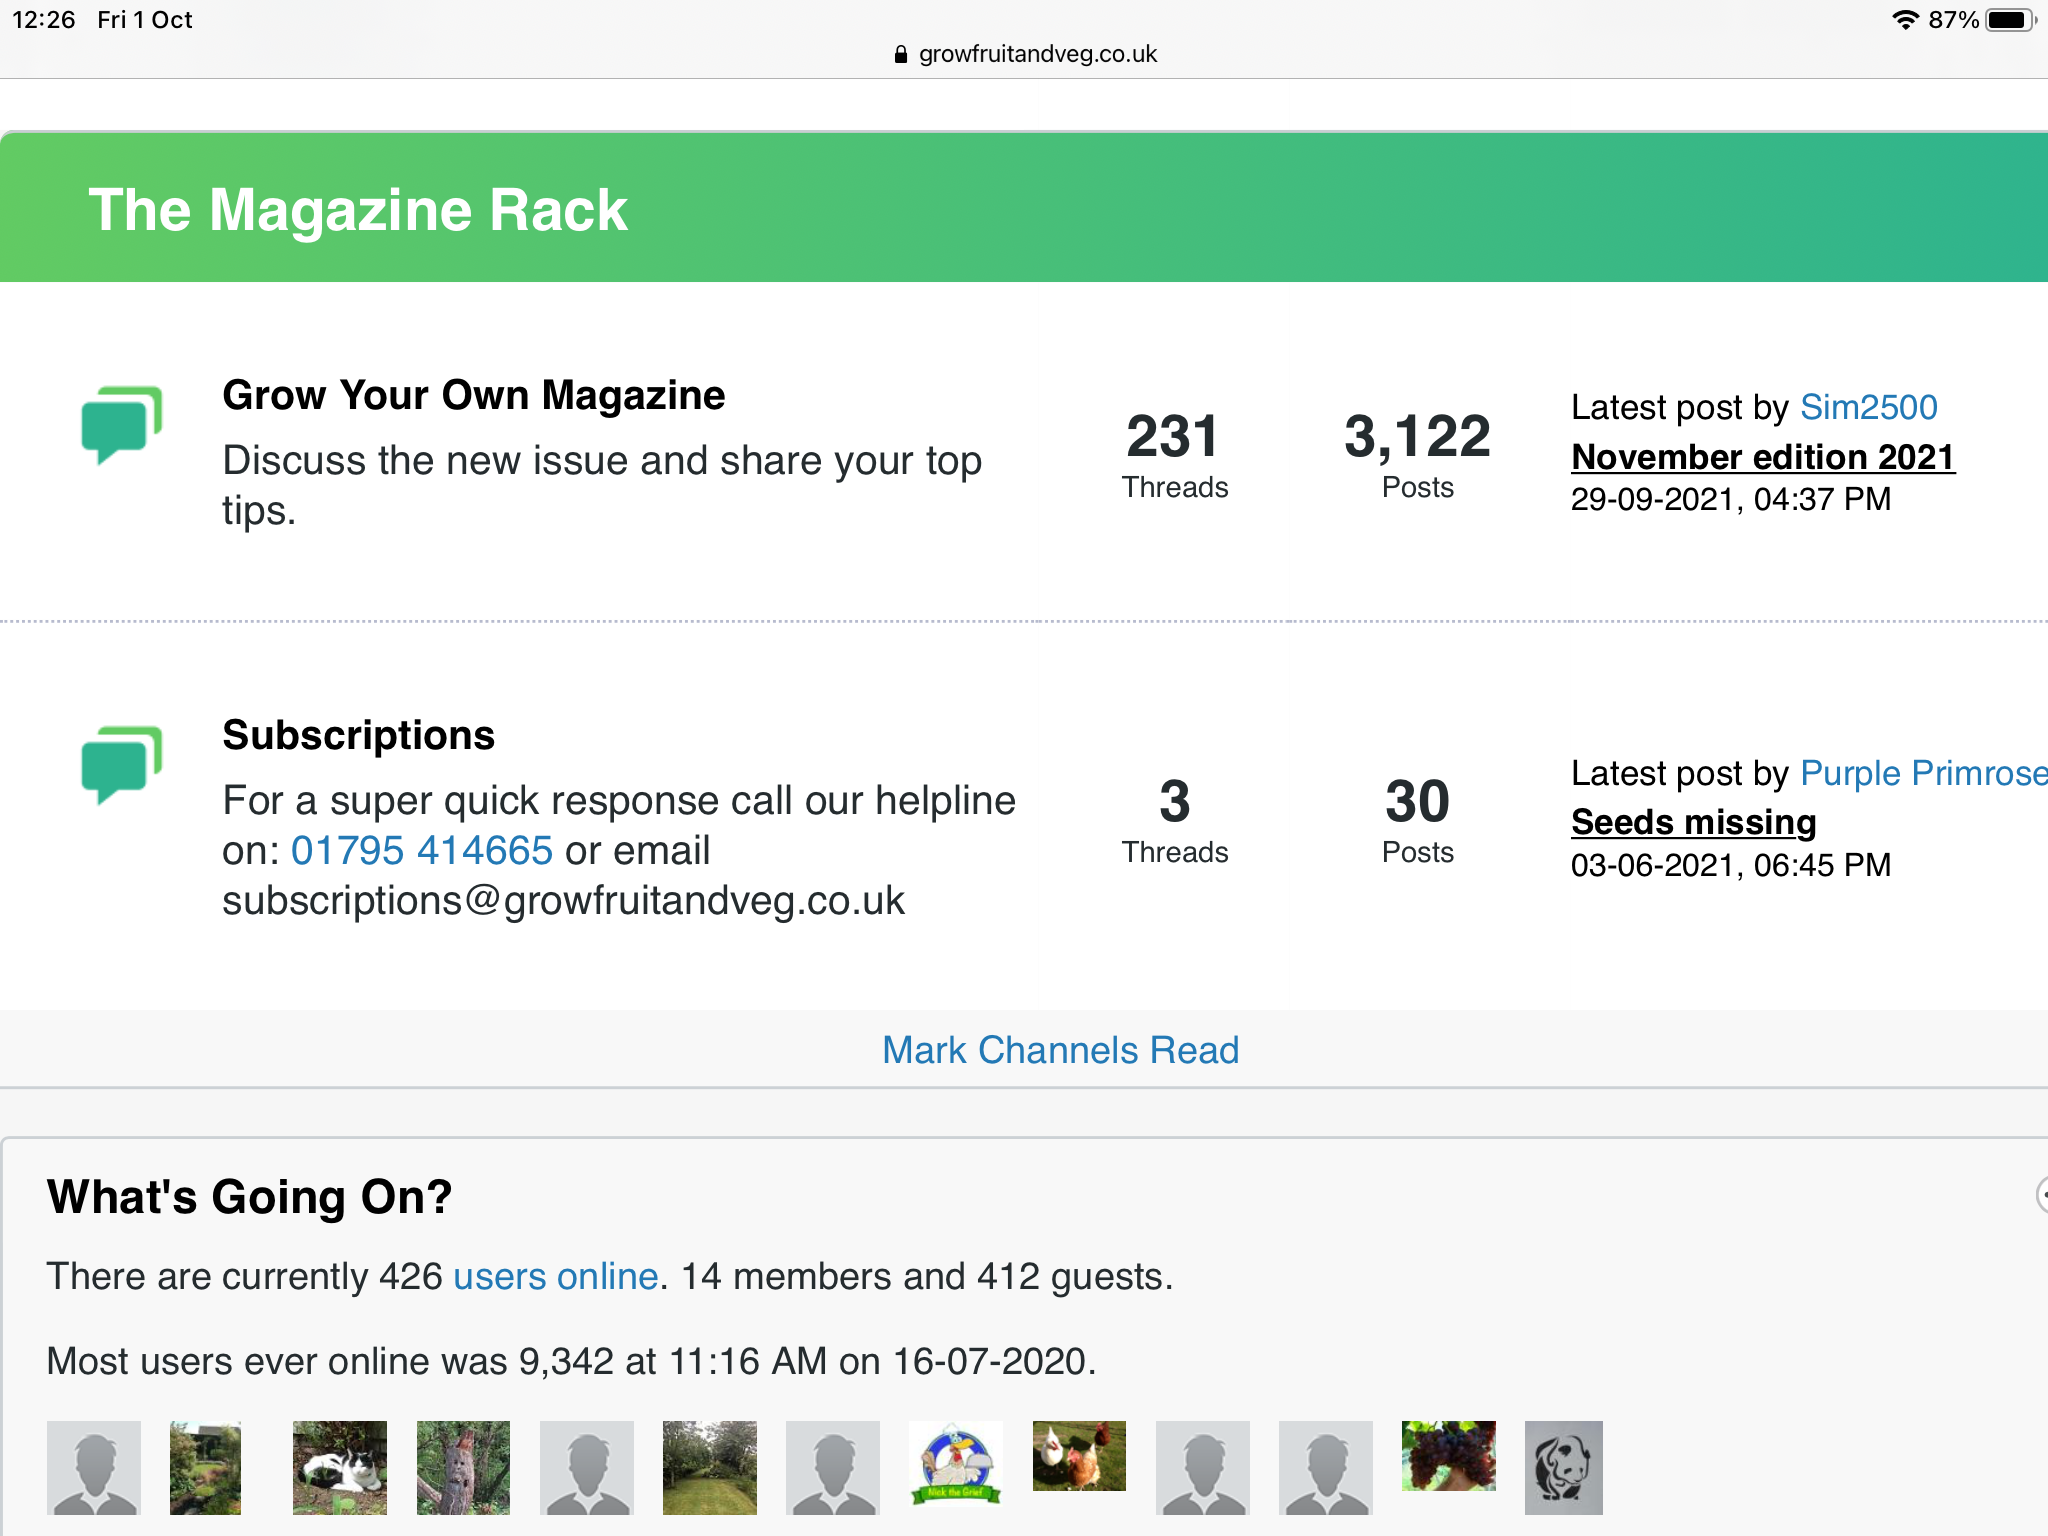
Task: Select the What's Going On? heading
Action: tap(250, 1196)
